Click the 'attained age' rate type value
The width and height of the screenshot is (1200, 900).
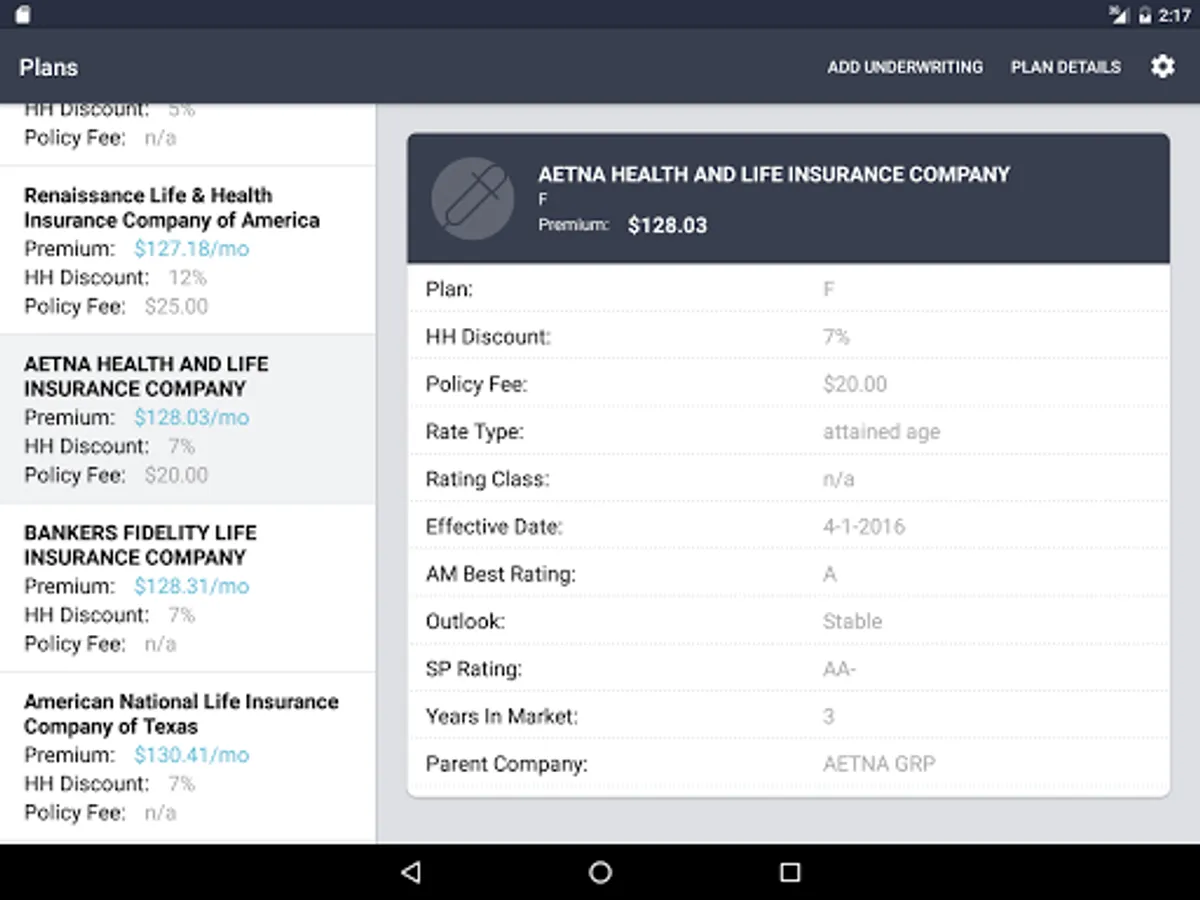[881, 432]
